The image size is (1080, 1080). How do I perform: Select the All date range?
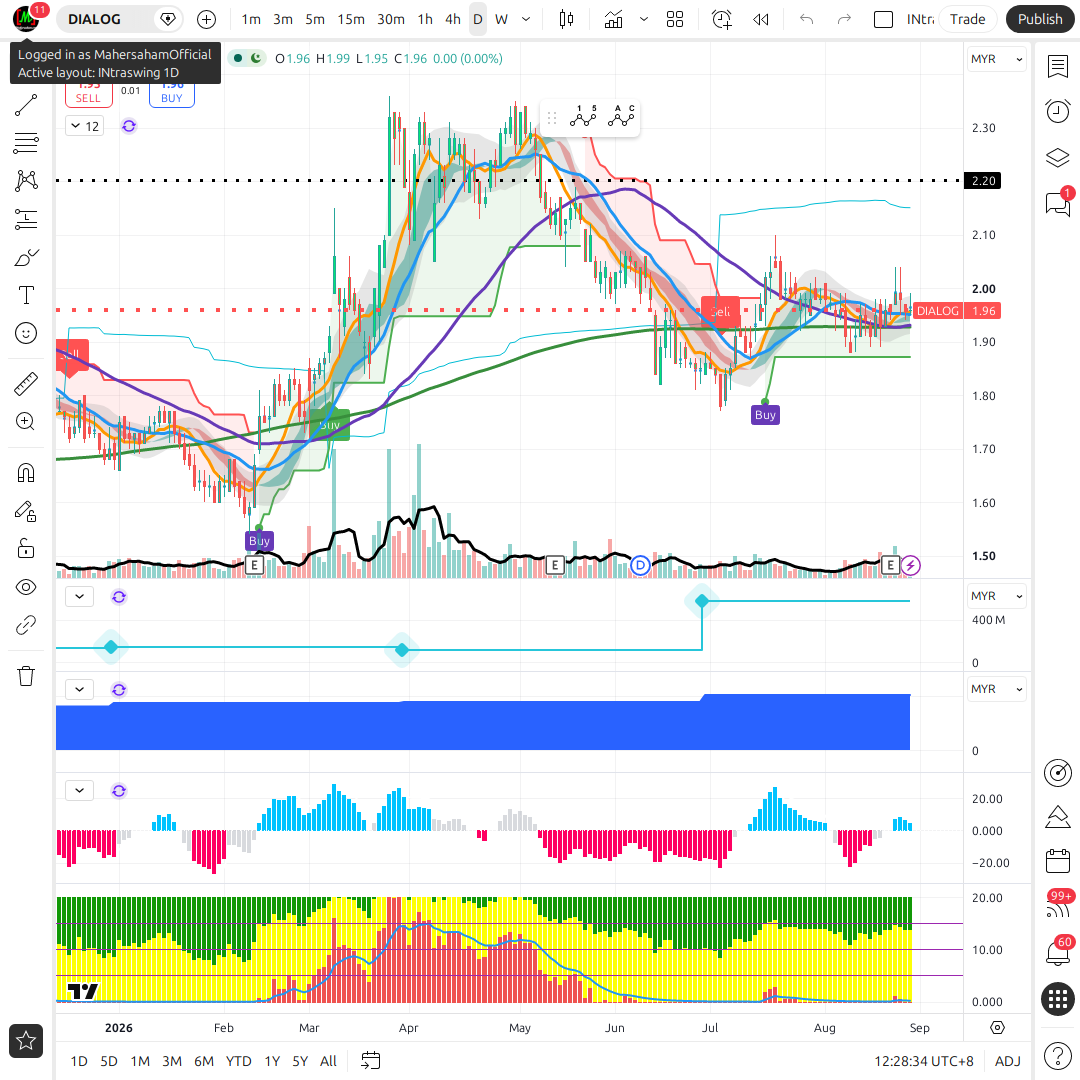[x=329, y=1061]
